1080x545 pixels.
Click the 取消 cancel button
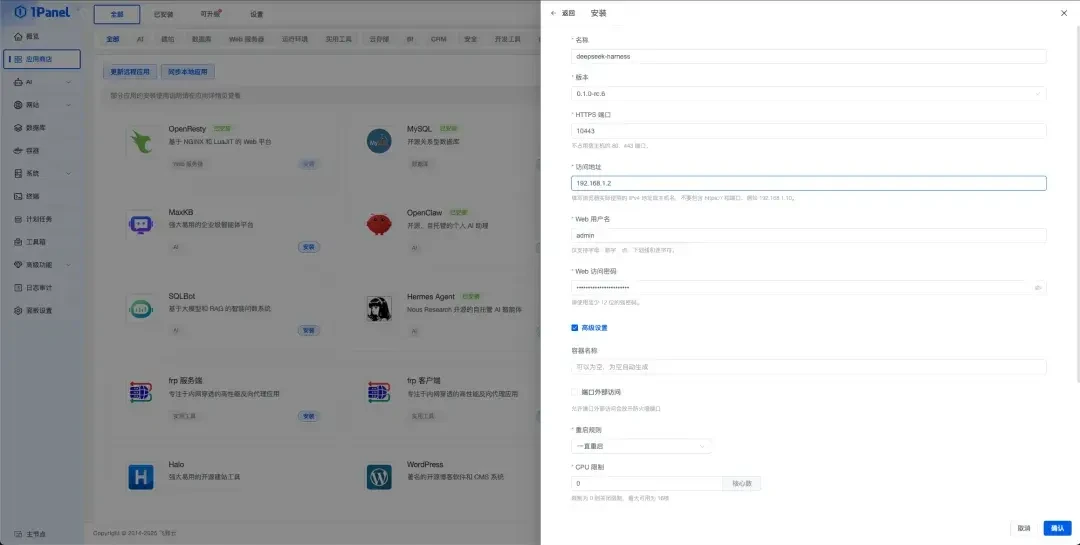[x=1024, y=528]
